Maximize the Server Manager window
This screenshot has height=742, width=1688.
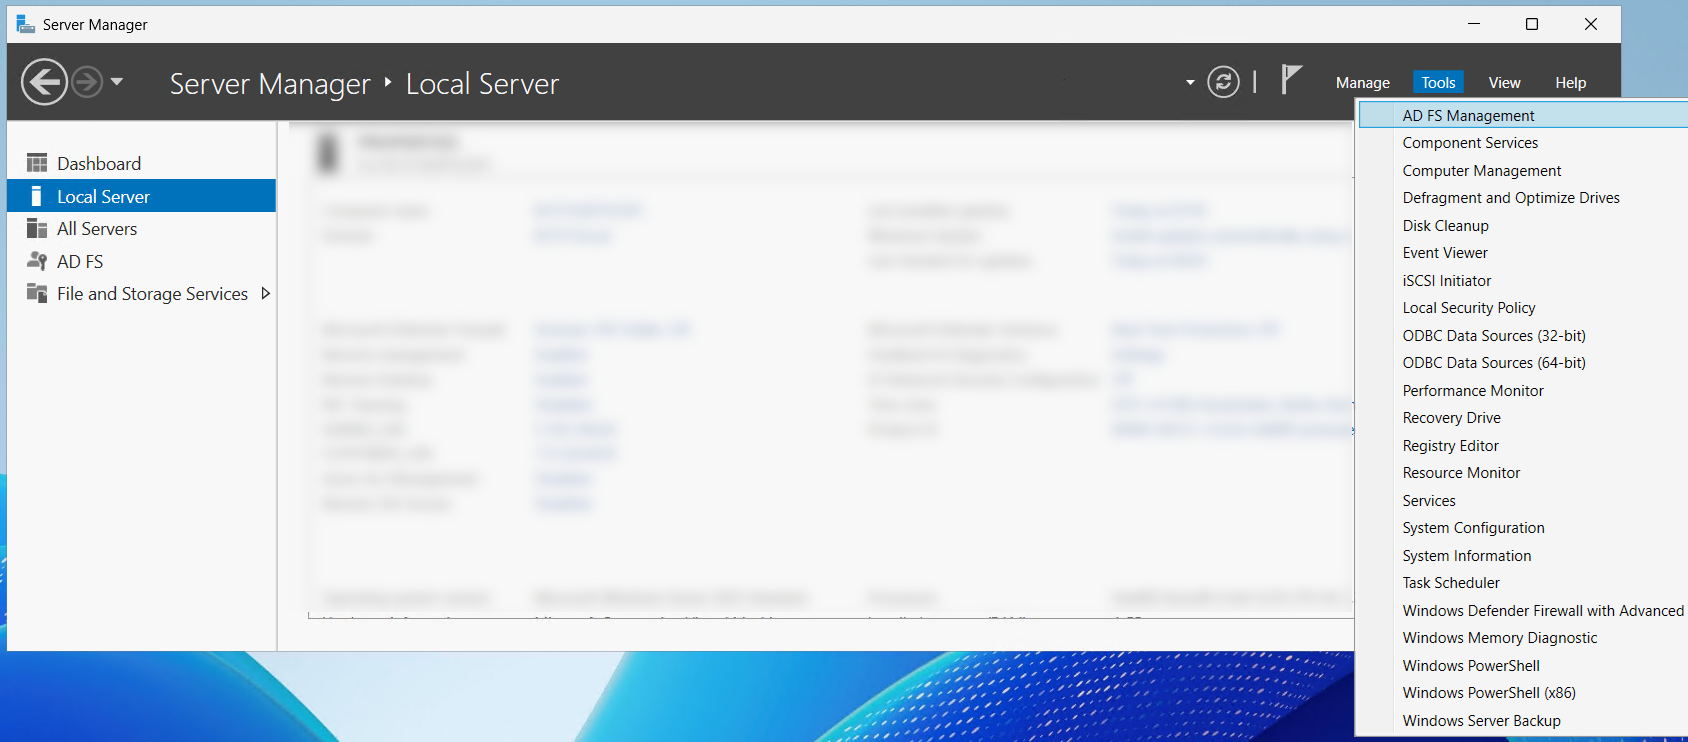1532,24
